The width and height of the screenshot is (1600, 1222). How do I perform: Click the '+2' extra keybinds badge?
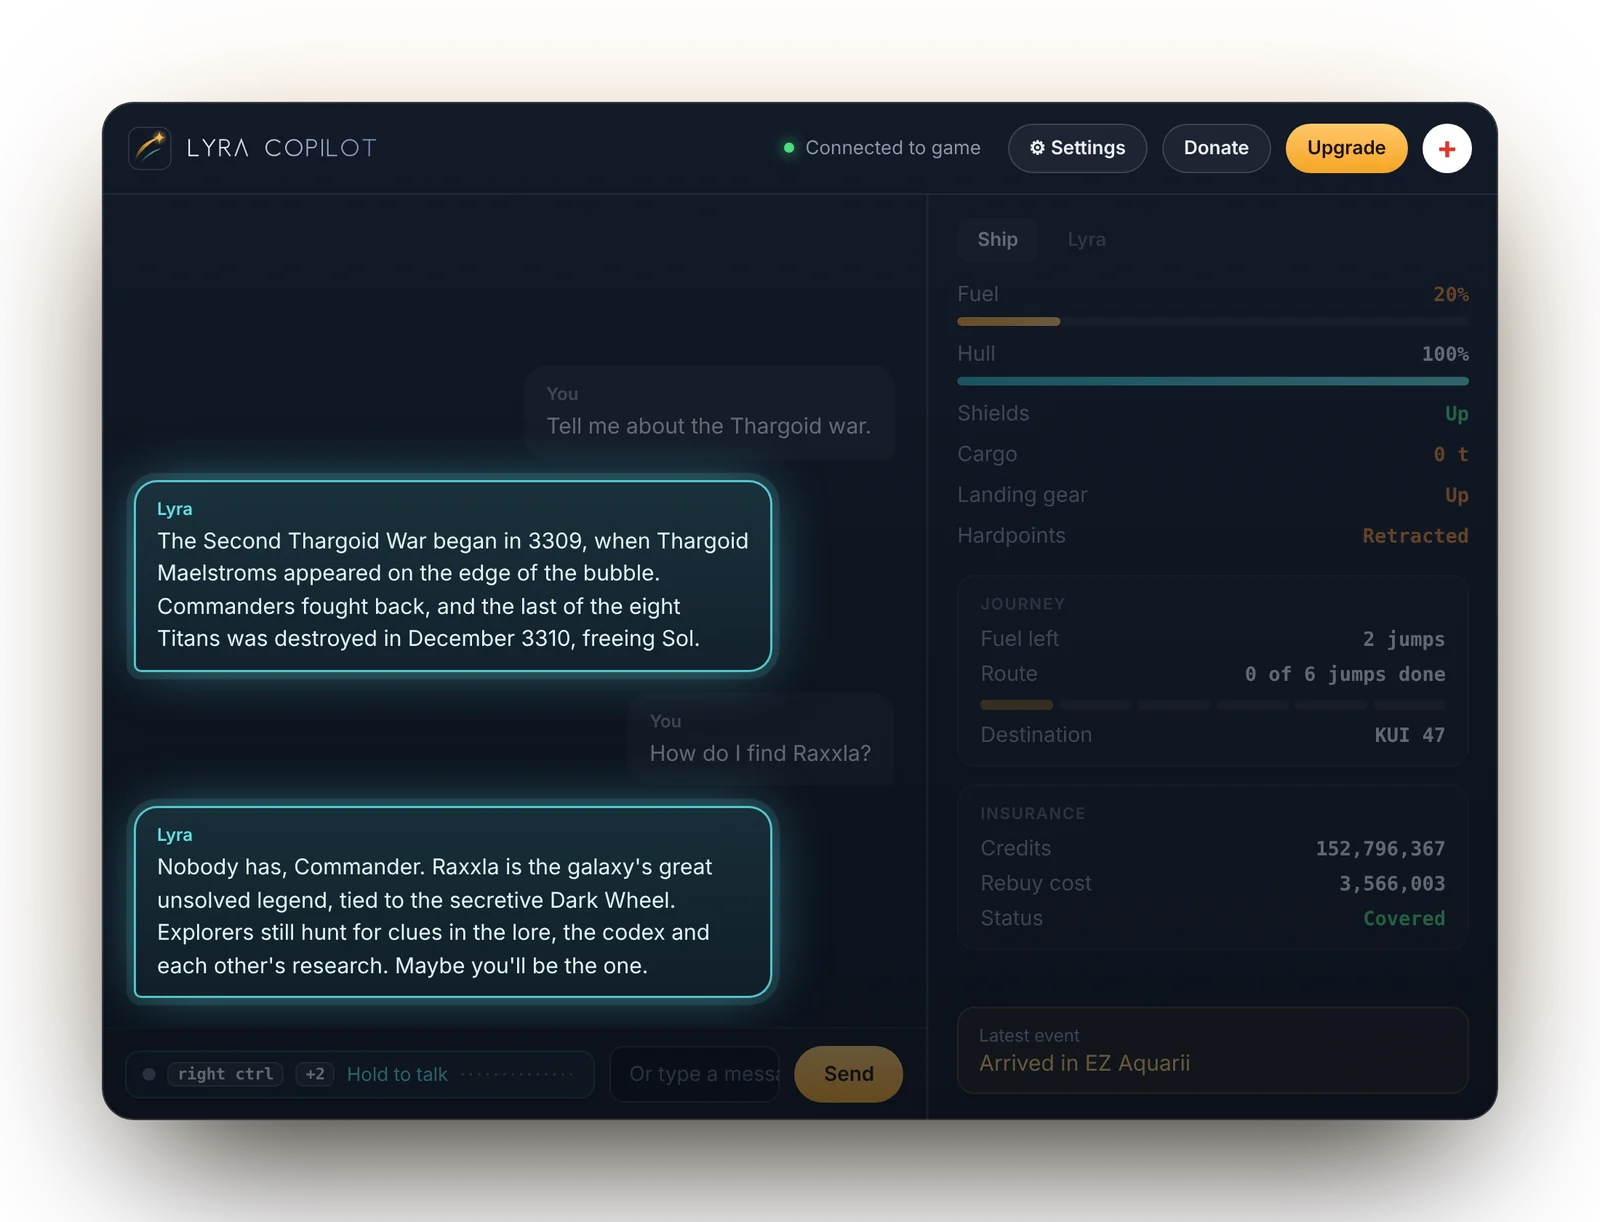point(315,1074)
